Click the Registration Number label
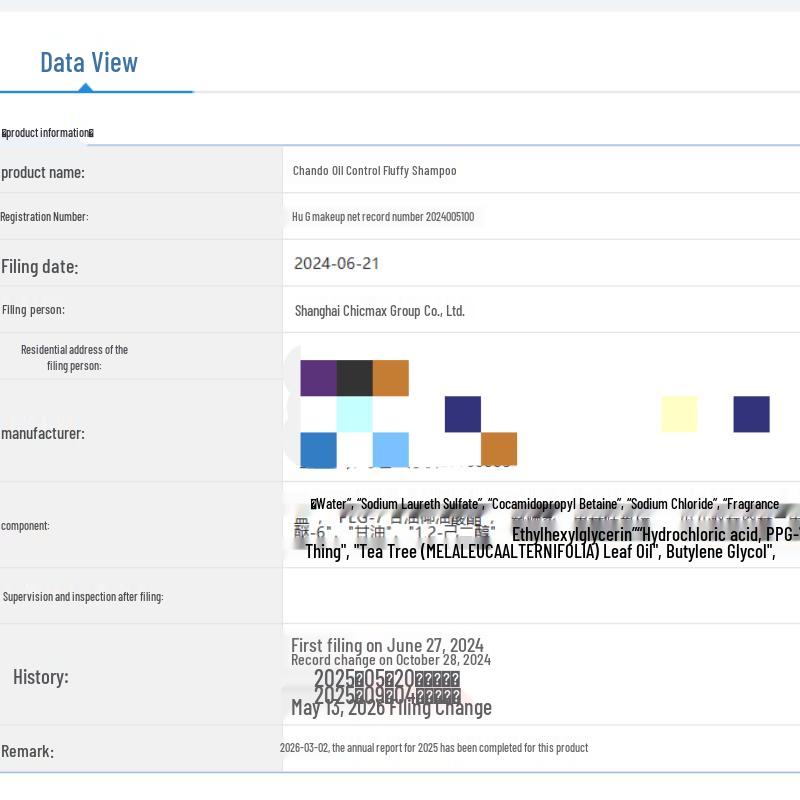The image size is (800, 800). [44, 217]
